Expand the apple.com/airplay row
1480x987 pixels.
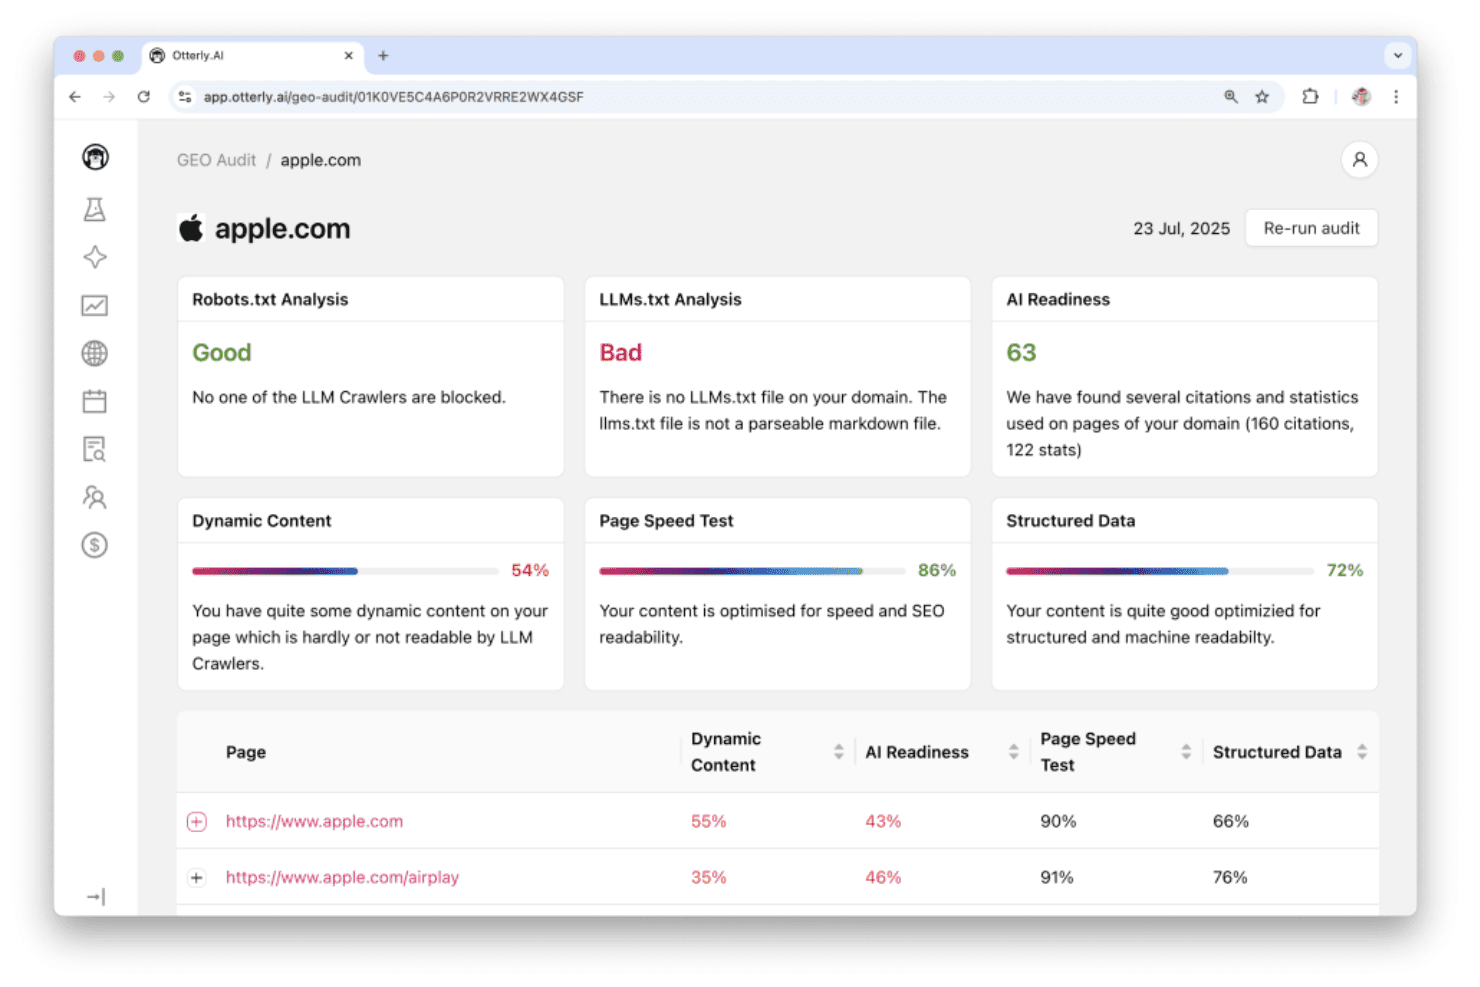[197, 878]
